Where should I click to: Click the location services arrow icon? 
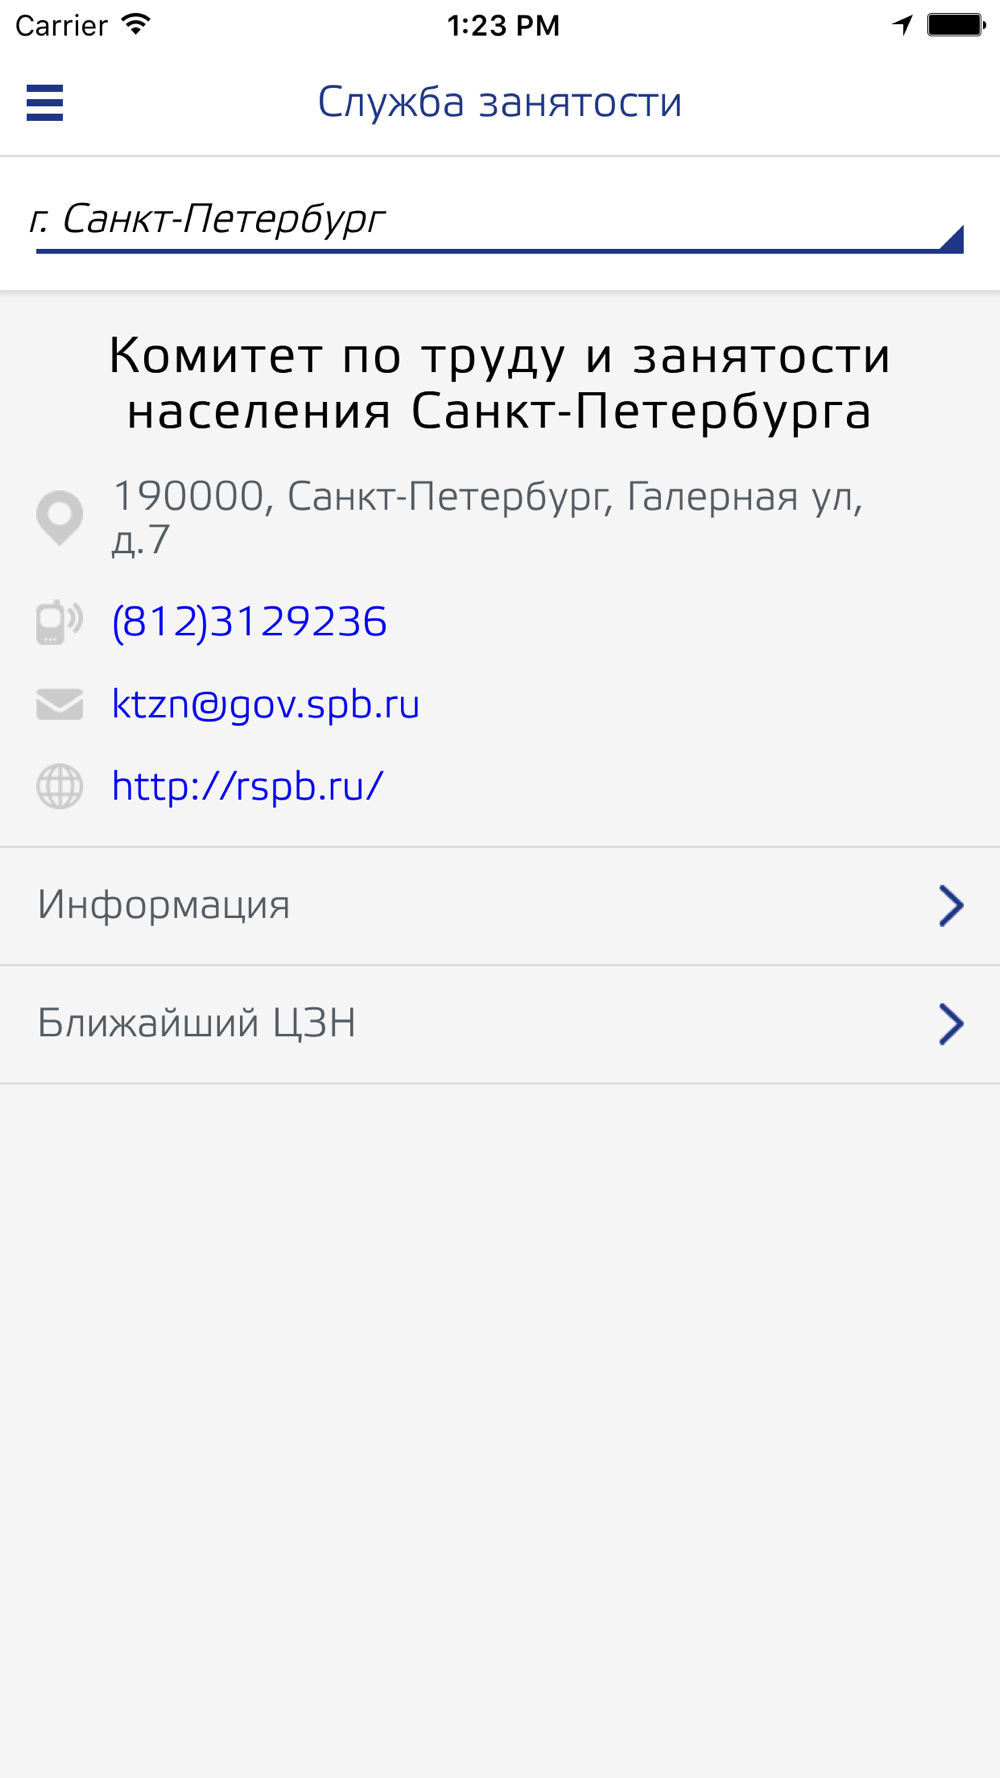pyautogui.click(x=903, y=25)
